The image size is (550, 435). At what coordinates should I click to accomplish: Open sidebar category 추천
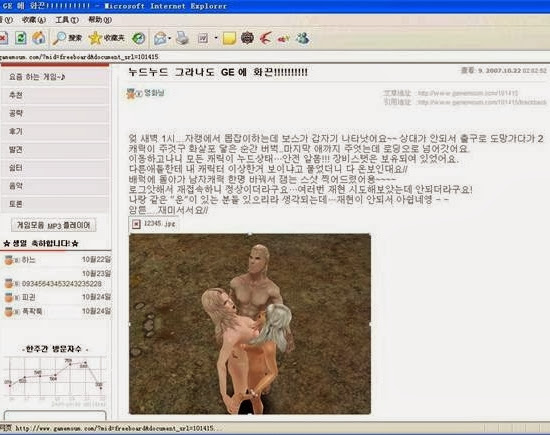[x=55, y=95]
